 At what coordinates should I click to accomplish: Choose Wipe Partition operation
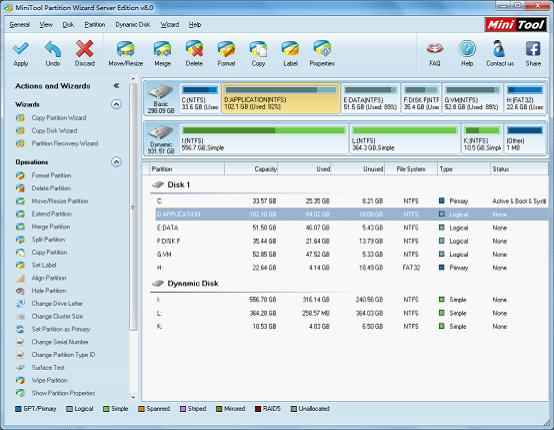tap(49, 381)
